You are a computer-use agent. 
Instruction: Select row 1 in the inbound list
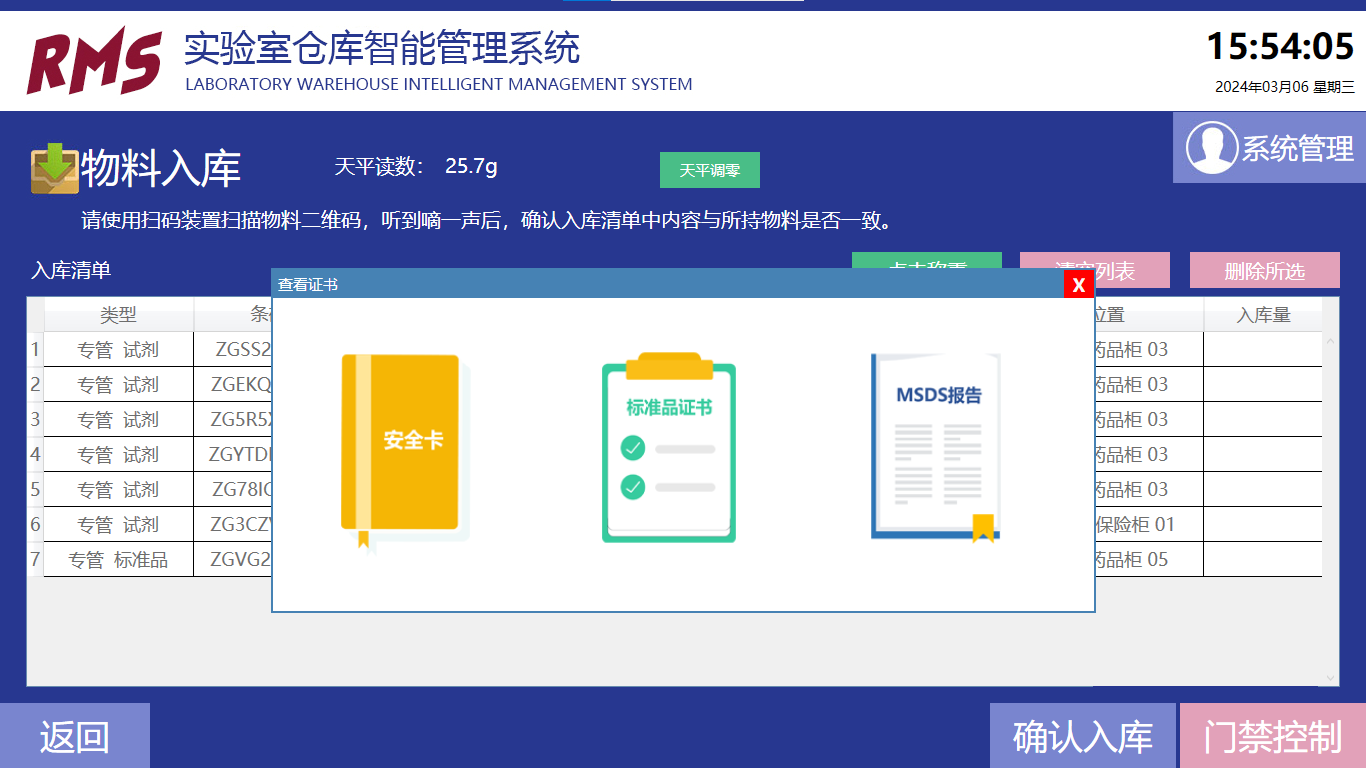pyautogui.click(x=35, y=350)
